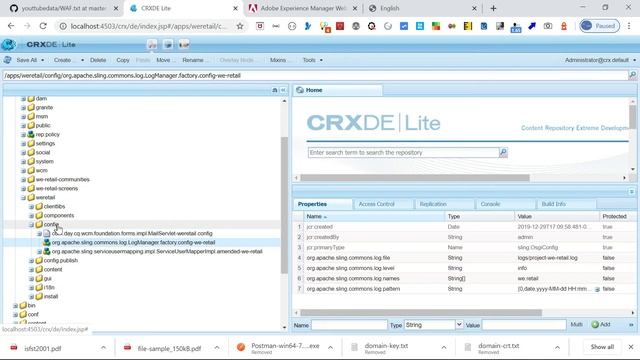Click the bookmark star in address bar

pos(240,26)
